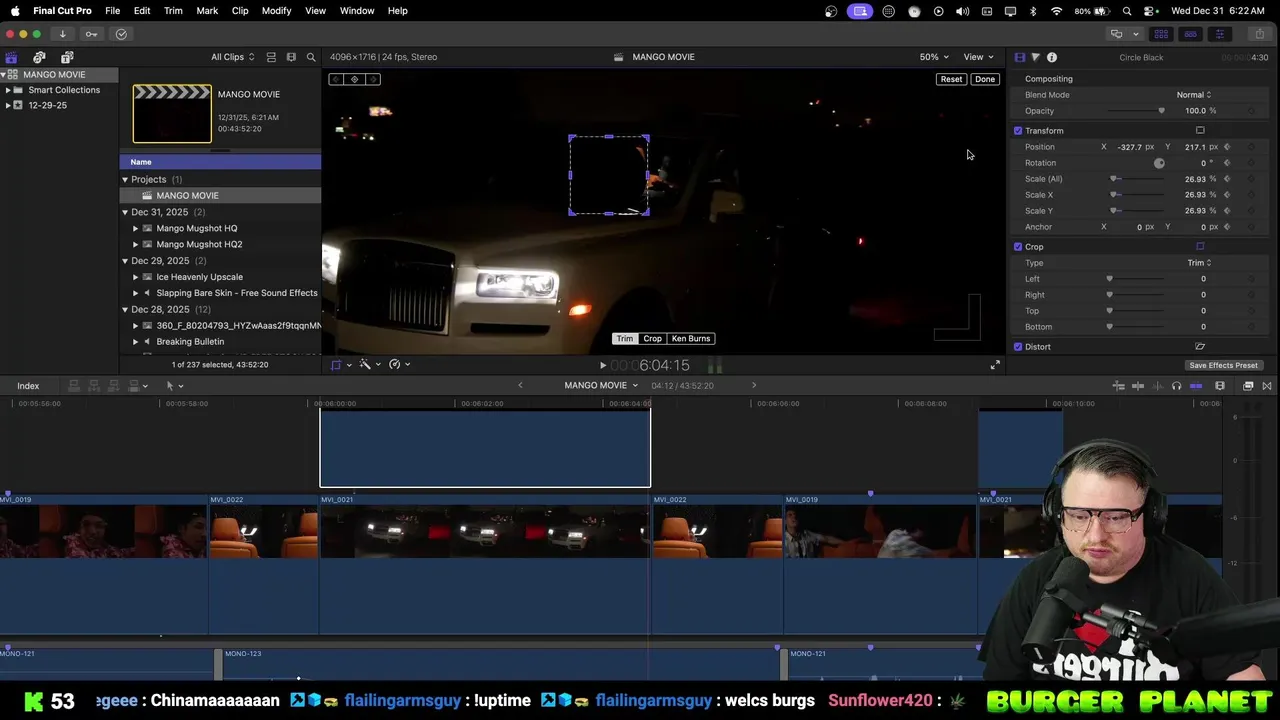Add keyframe using the diamond button in viewer
This screenshot has width=1280, height=720.
354,79
